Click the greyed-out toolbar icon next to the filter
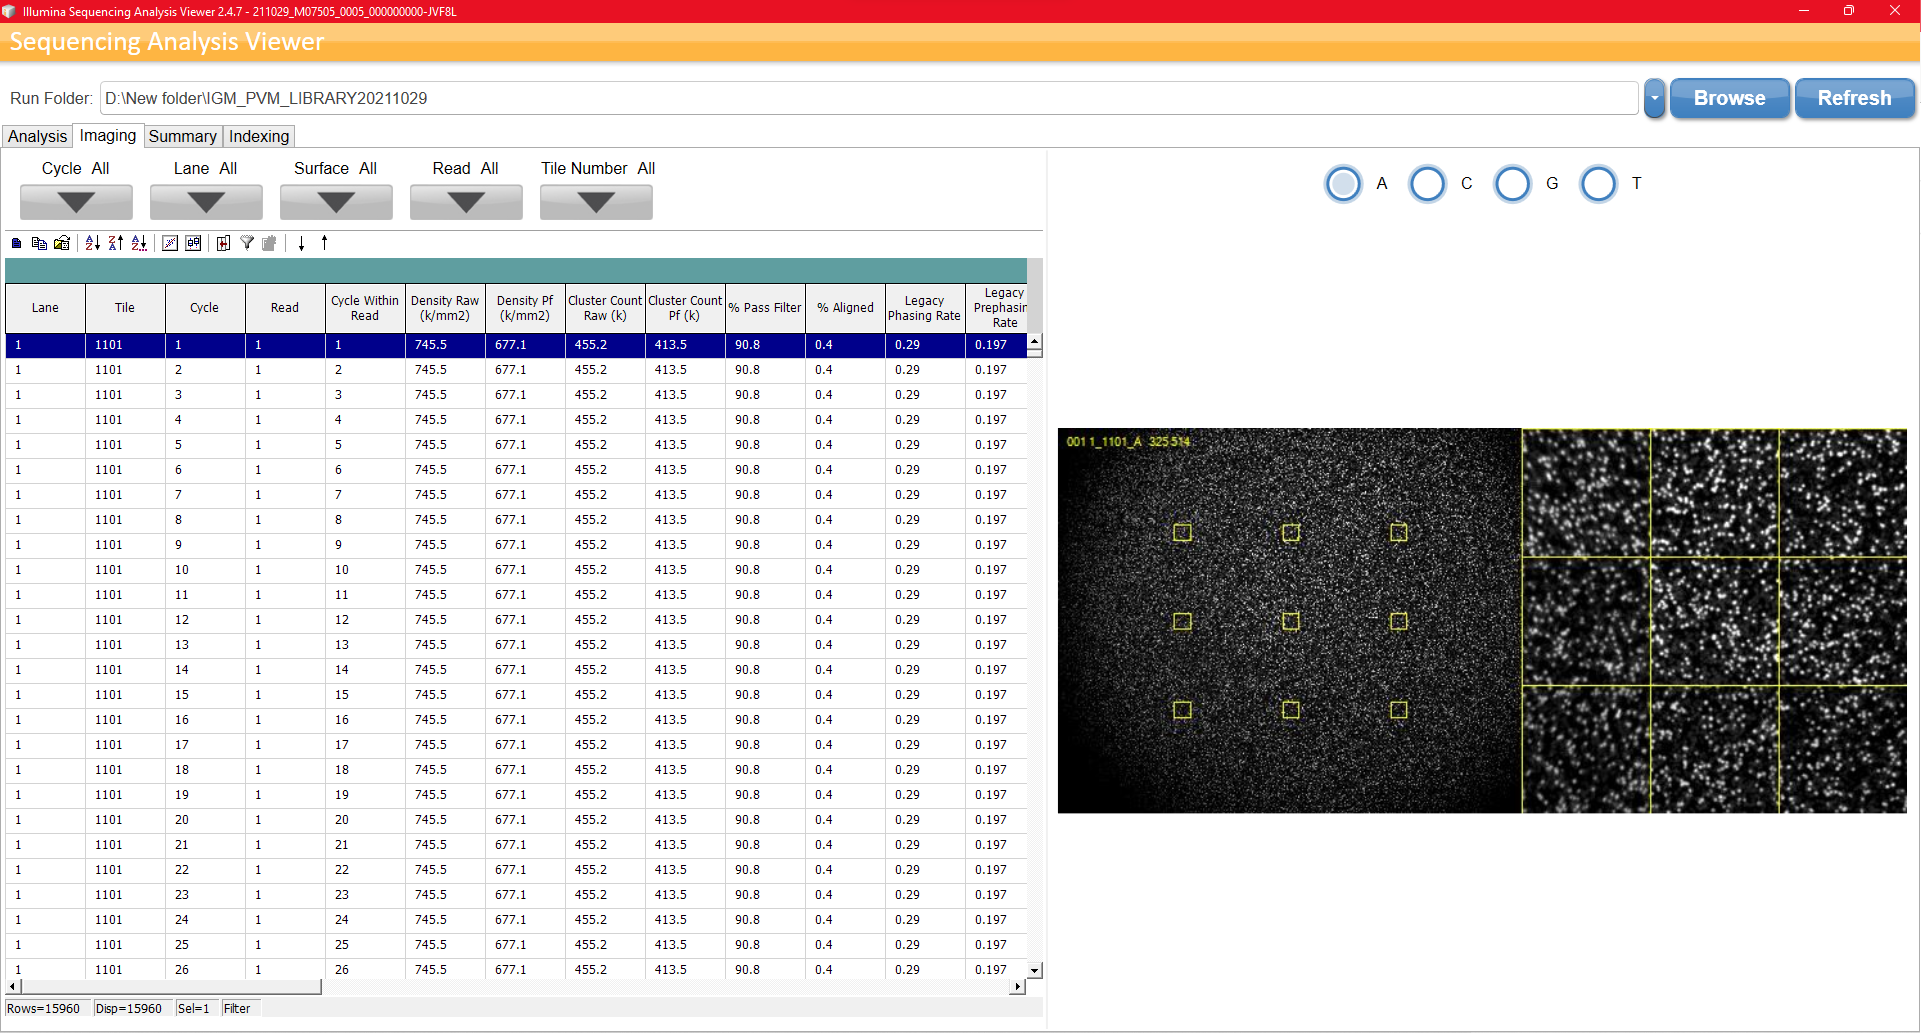Image resolution: width=1921 pixels, height=1033 pixels. (x=269, y=243)
